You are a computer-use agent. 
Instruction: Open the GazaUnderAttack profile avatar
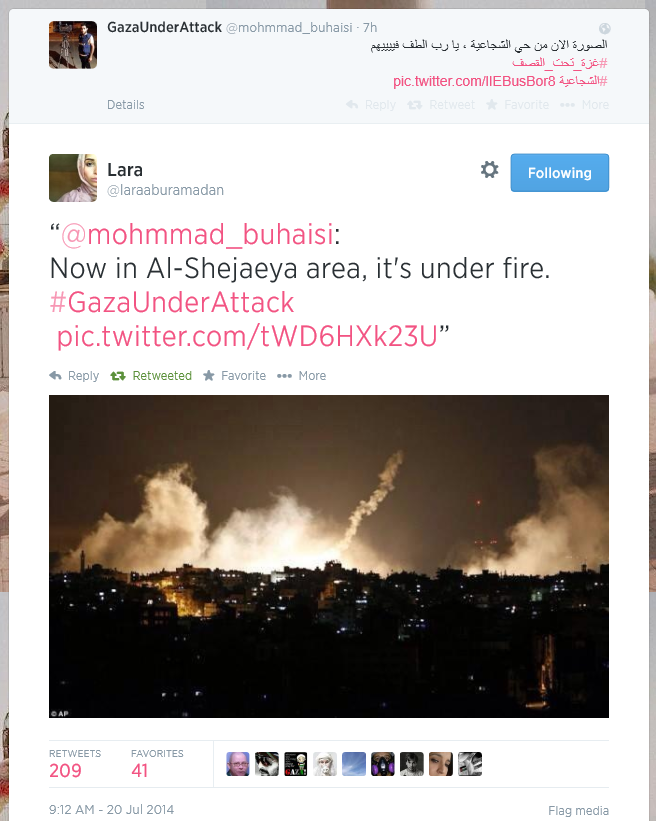point(73,45)
